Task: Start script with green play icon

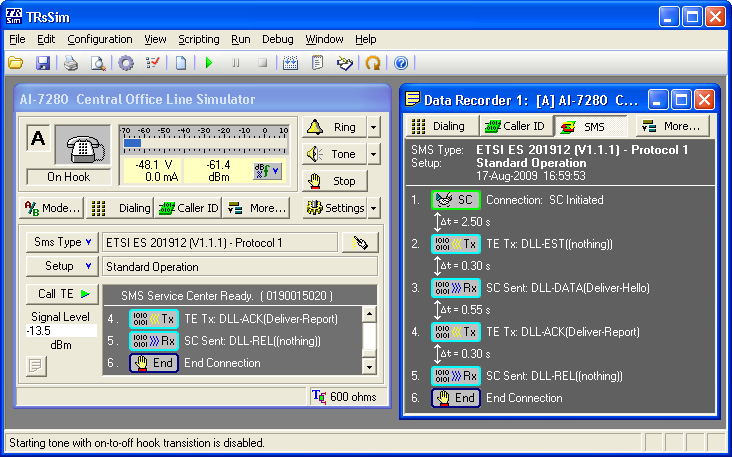Action: coord(209,63)
